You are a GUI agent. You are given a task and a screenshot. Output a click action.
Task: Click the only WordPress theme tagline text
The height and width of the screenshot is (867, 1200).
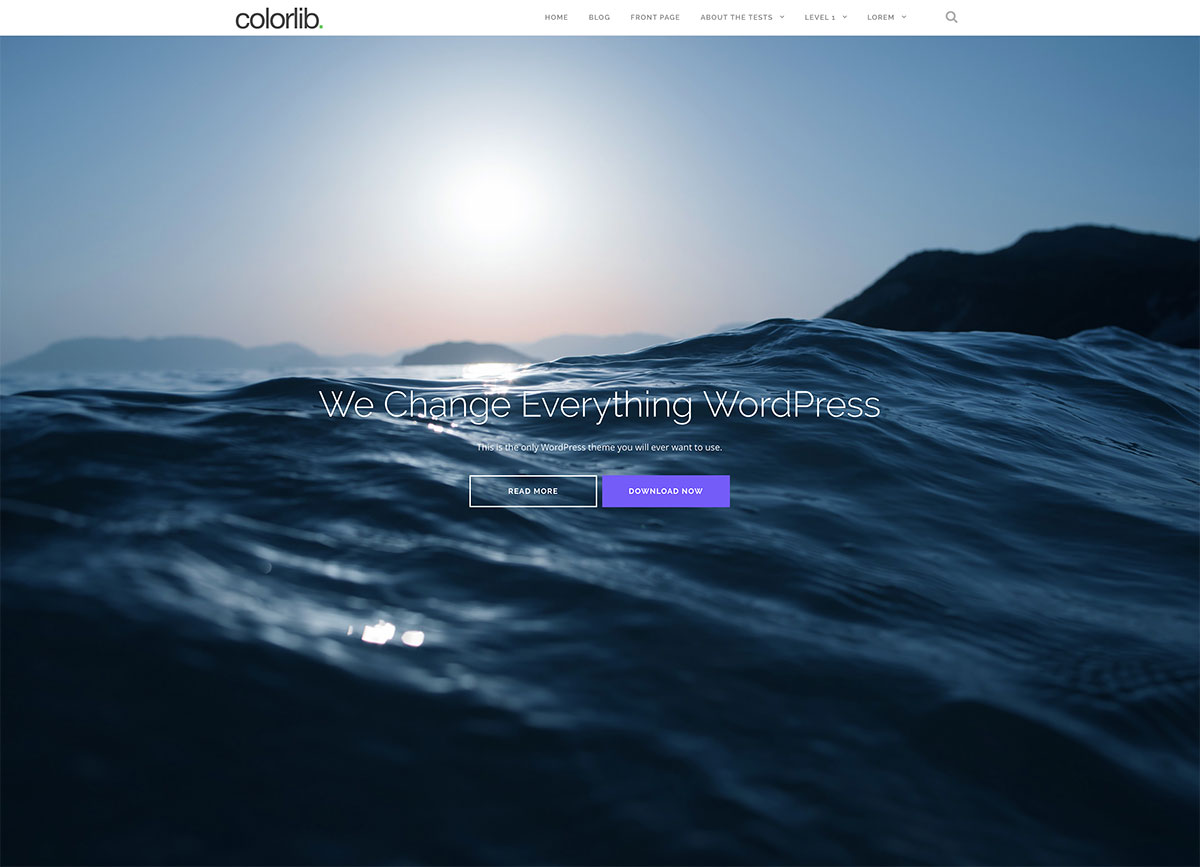tap(599, 447)
